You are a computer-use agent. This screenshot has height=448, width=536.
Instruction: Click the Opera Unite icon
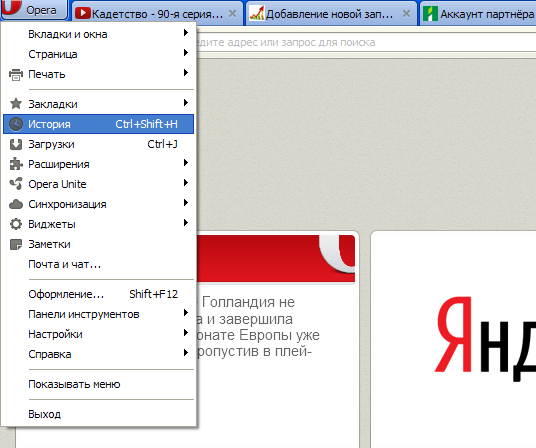tap(16, 184)
